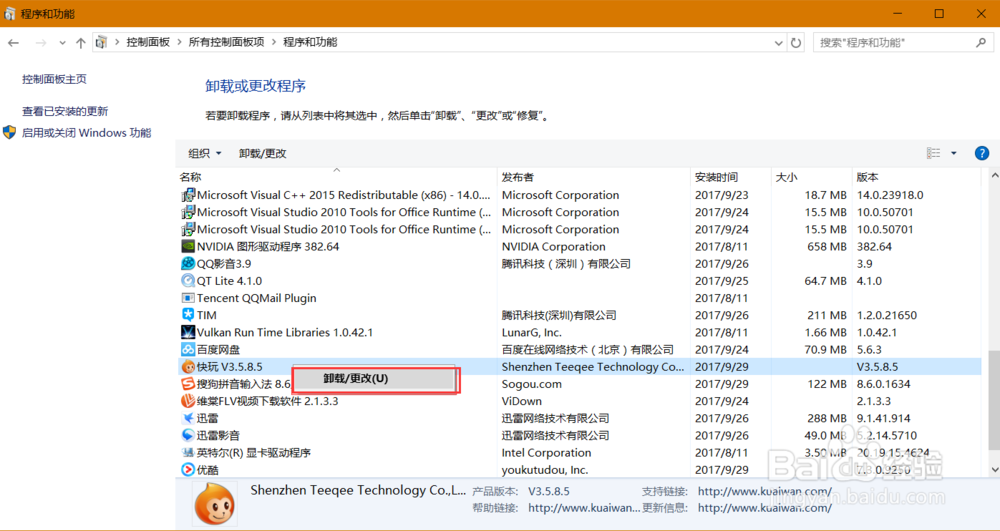Click the Programs and Features title bar icon
The image size is (1000, 531).
click(x=10, y=13)
